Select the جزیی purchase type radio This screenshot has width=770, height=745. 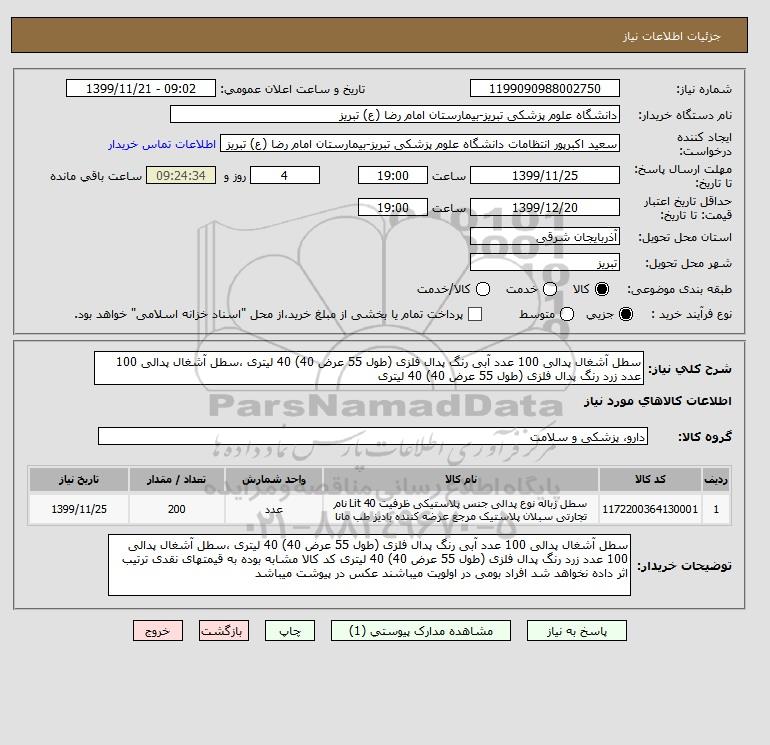pyautogui.click(x=626, y=314)
